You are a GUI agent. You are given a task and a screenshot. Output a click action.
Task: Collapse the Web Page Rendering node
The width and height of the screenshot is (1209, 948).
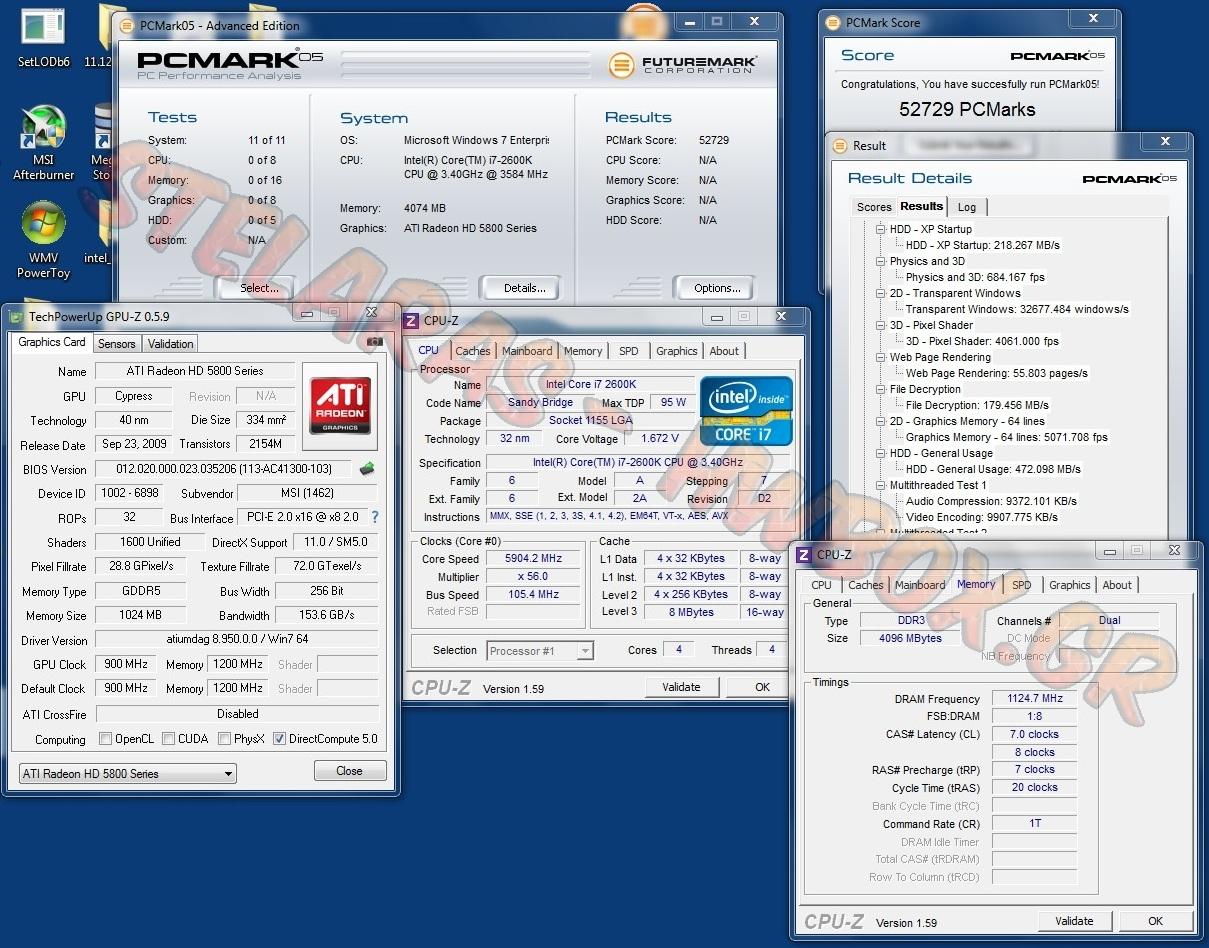pyautogui.click(x=880, y=357)
